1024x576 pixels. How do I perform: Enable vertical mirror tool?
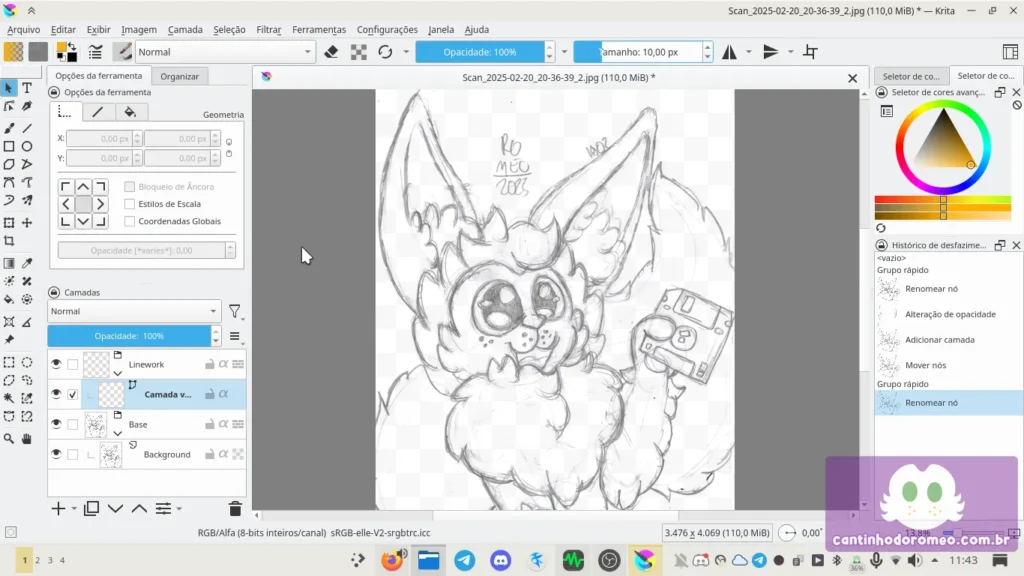click(x=771, y=52)
